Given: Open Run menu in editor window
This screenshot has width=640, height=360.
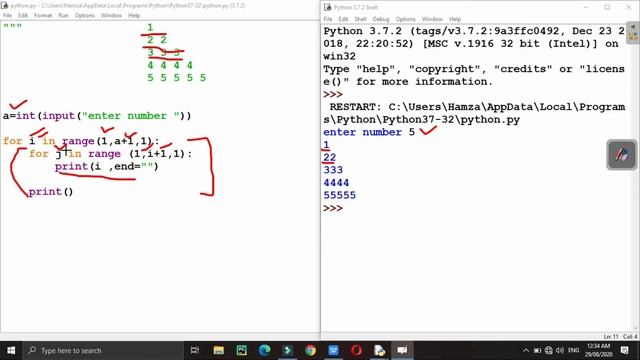Looking at the screenshot, I should point(63,15).
